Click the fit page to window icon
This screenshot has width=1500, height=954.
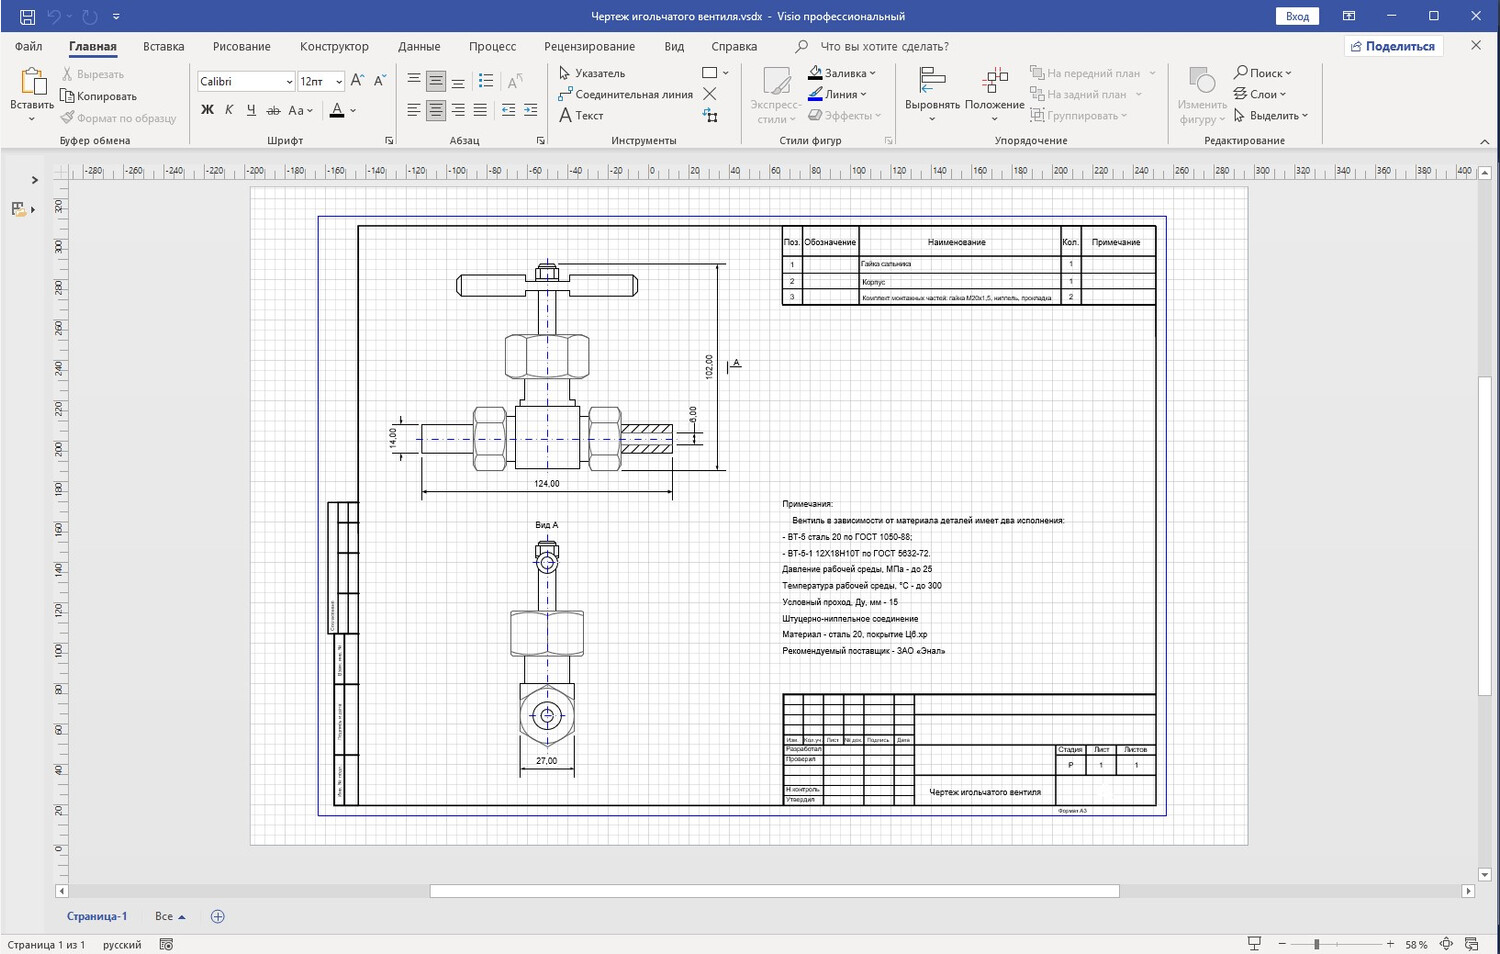click(1446, 944)
